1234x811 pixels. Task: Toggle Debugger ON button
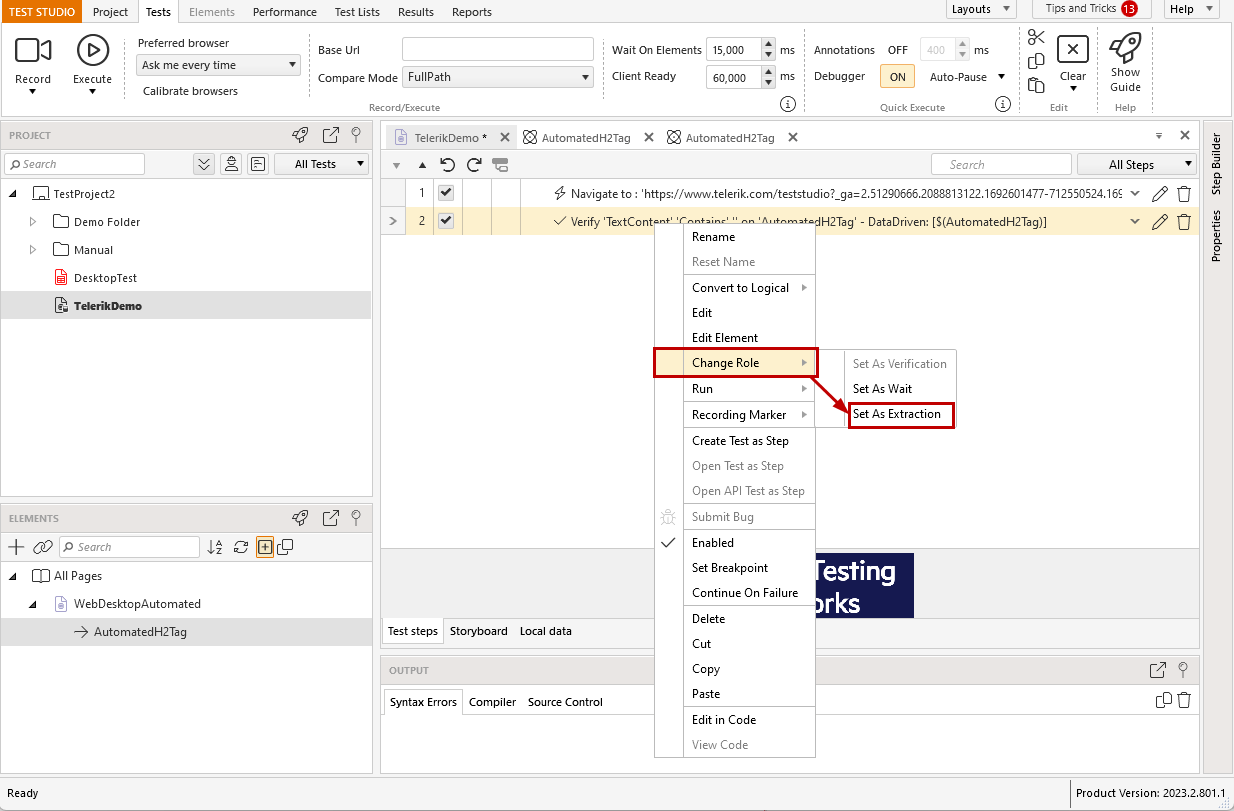(x=897, y=76)
